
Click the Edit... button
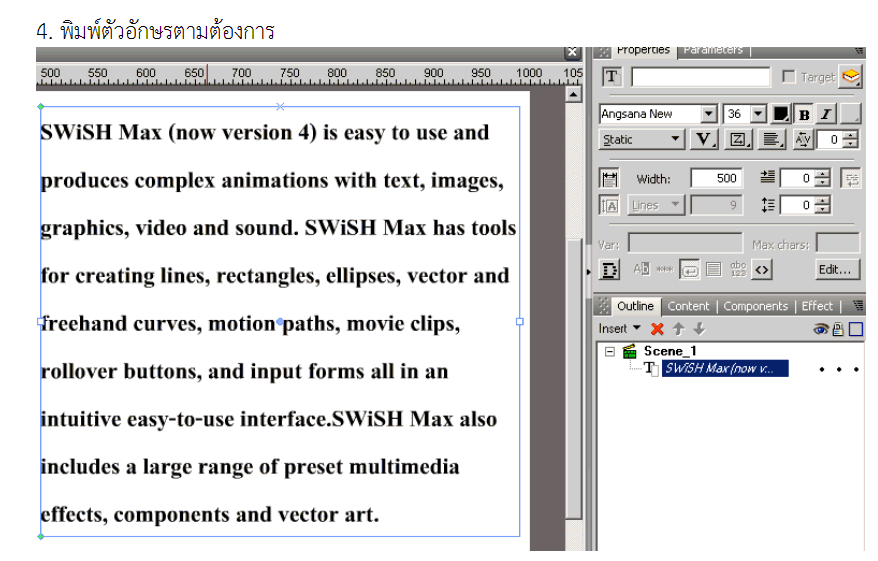point(837,269)
